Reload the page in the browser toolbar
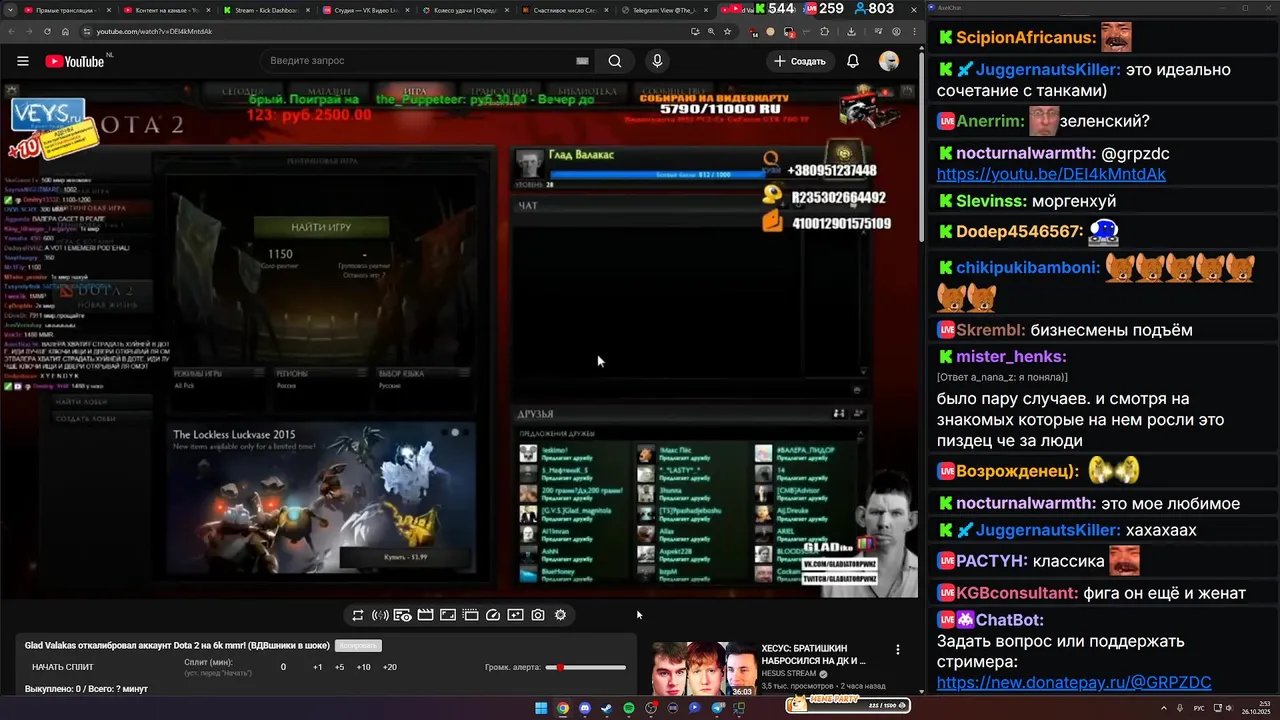 (47, 31)
